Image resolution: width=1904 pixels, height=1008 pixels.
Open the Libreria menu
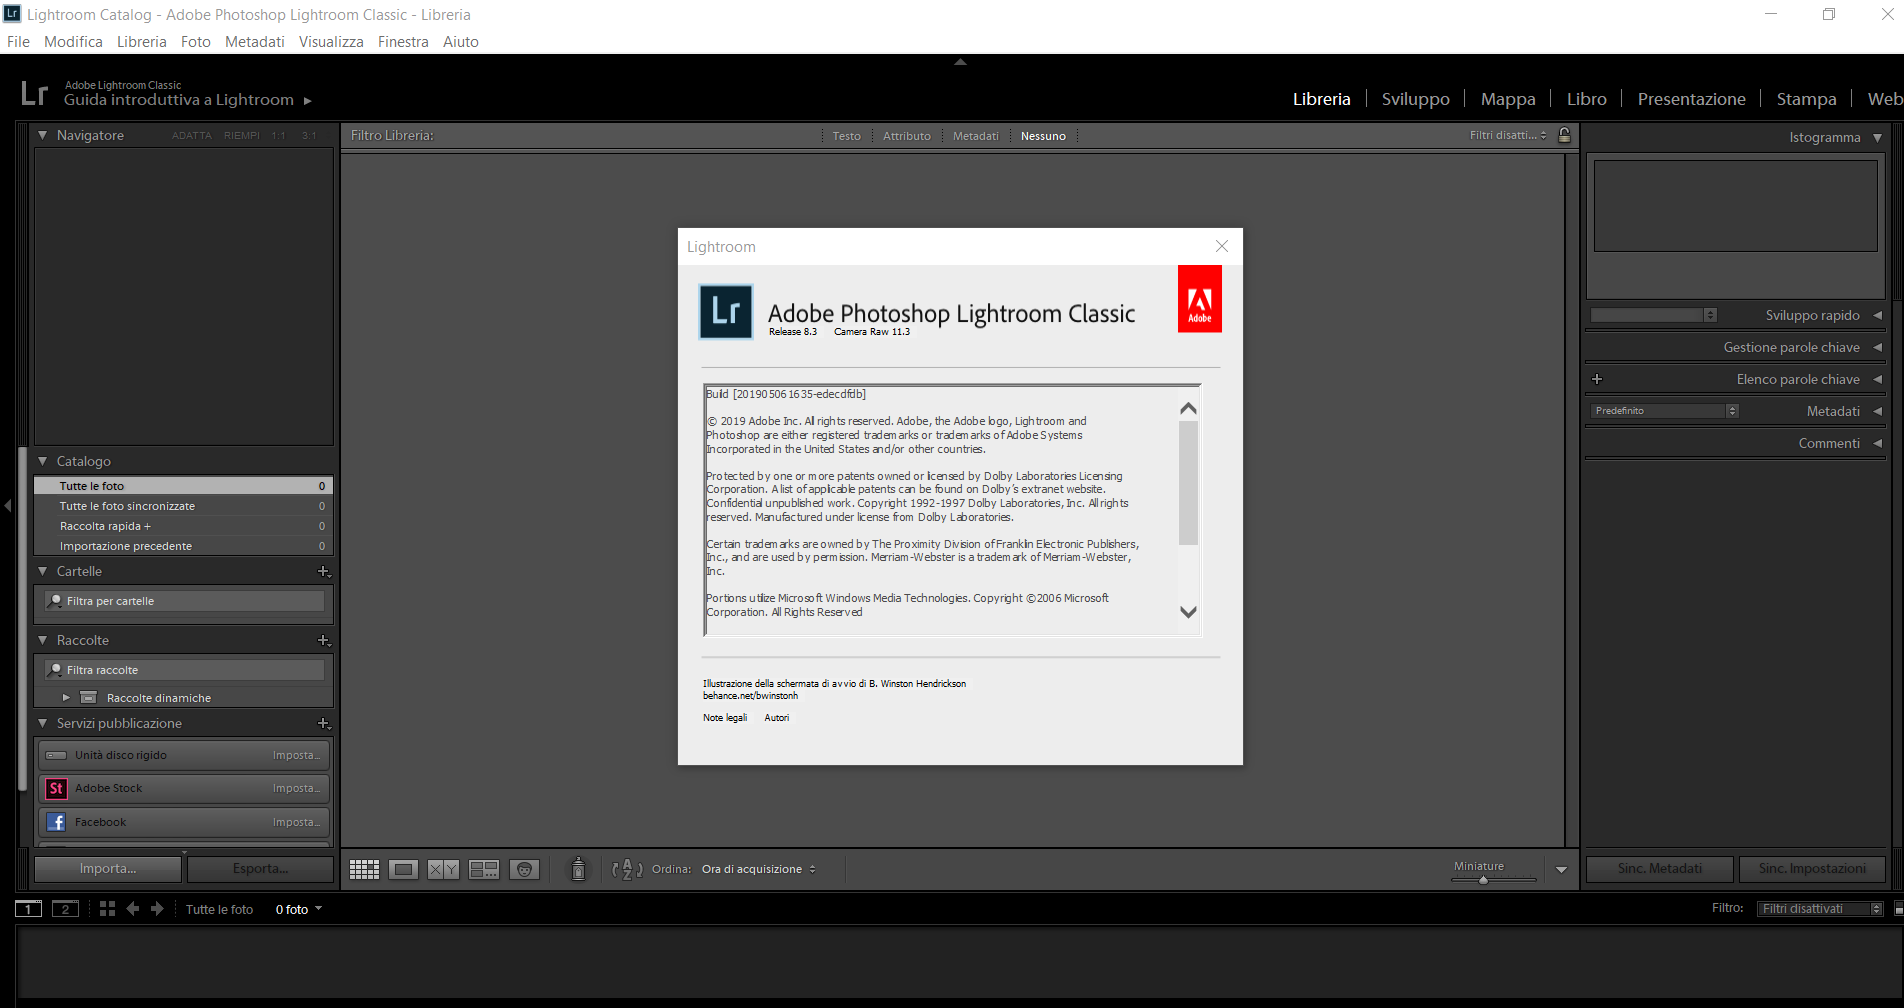[142, 42]
